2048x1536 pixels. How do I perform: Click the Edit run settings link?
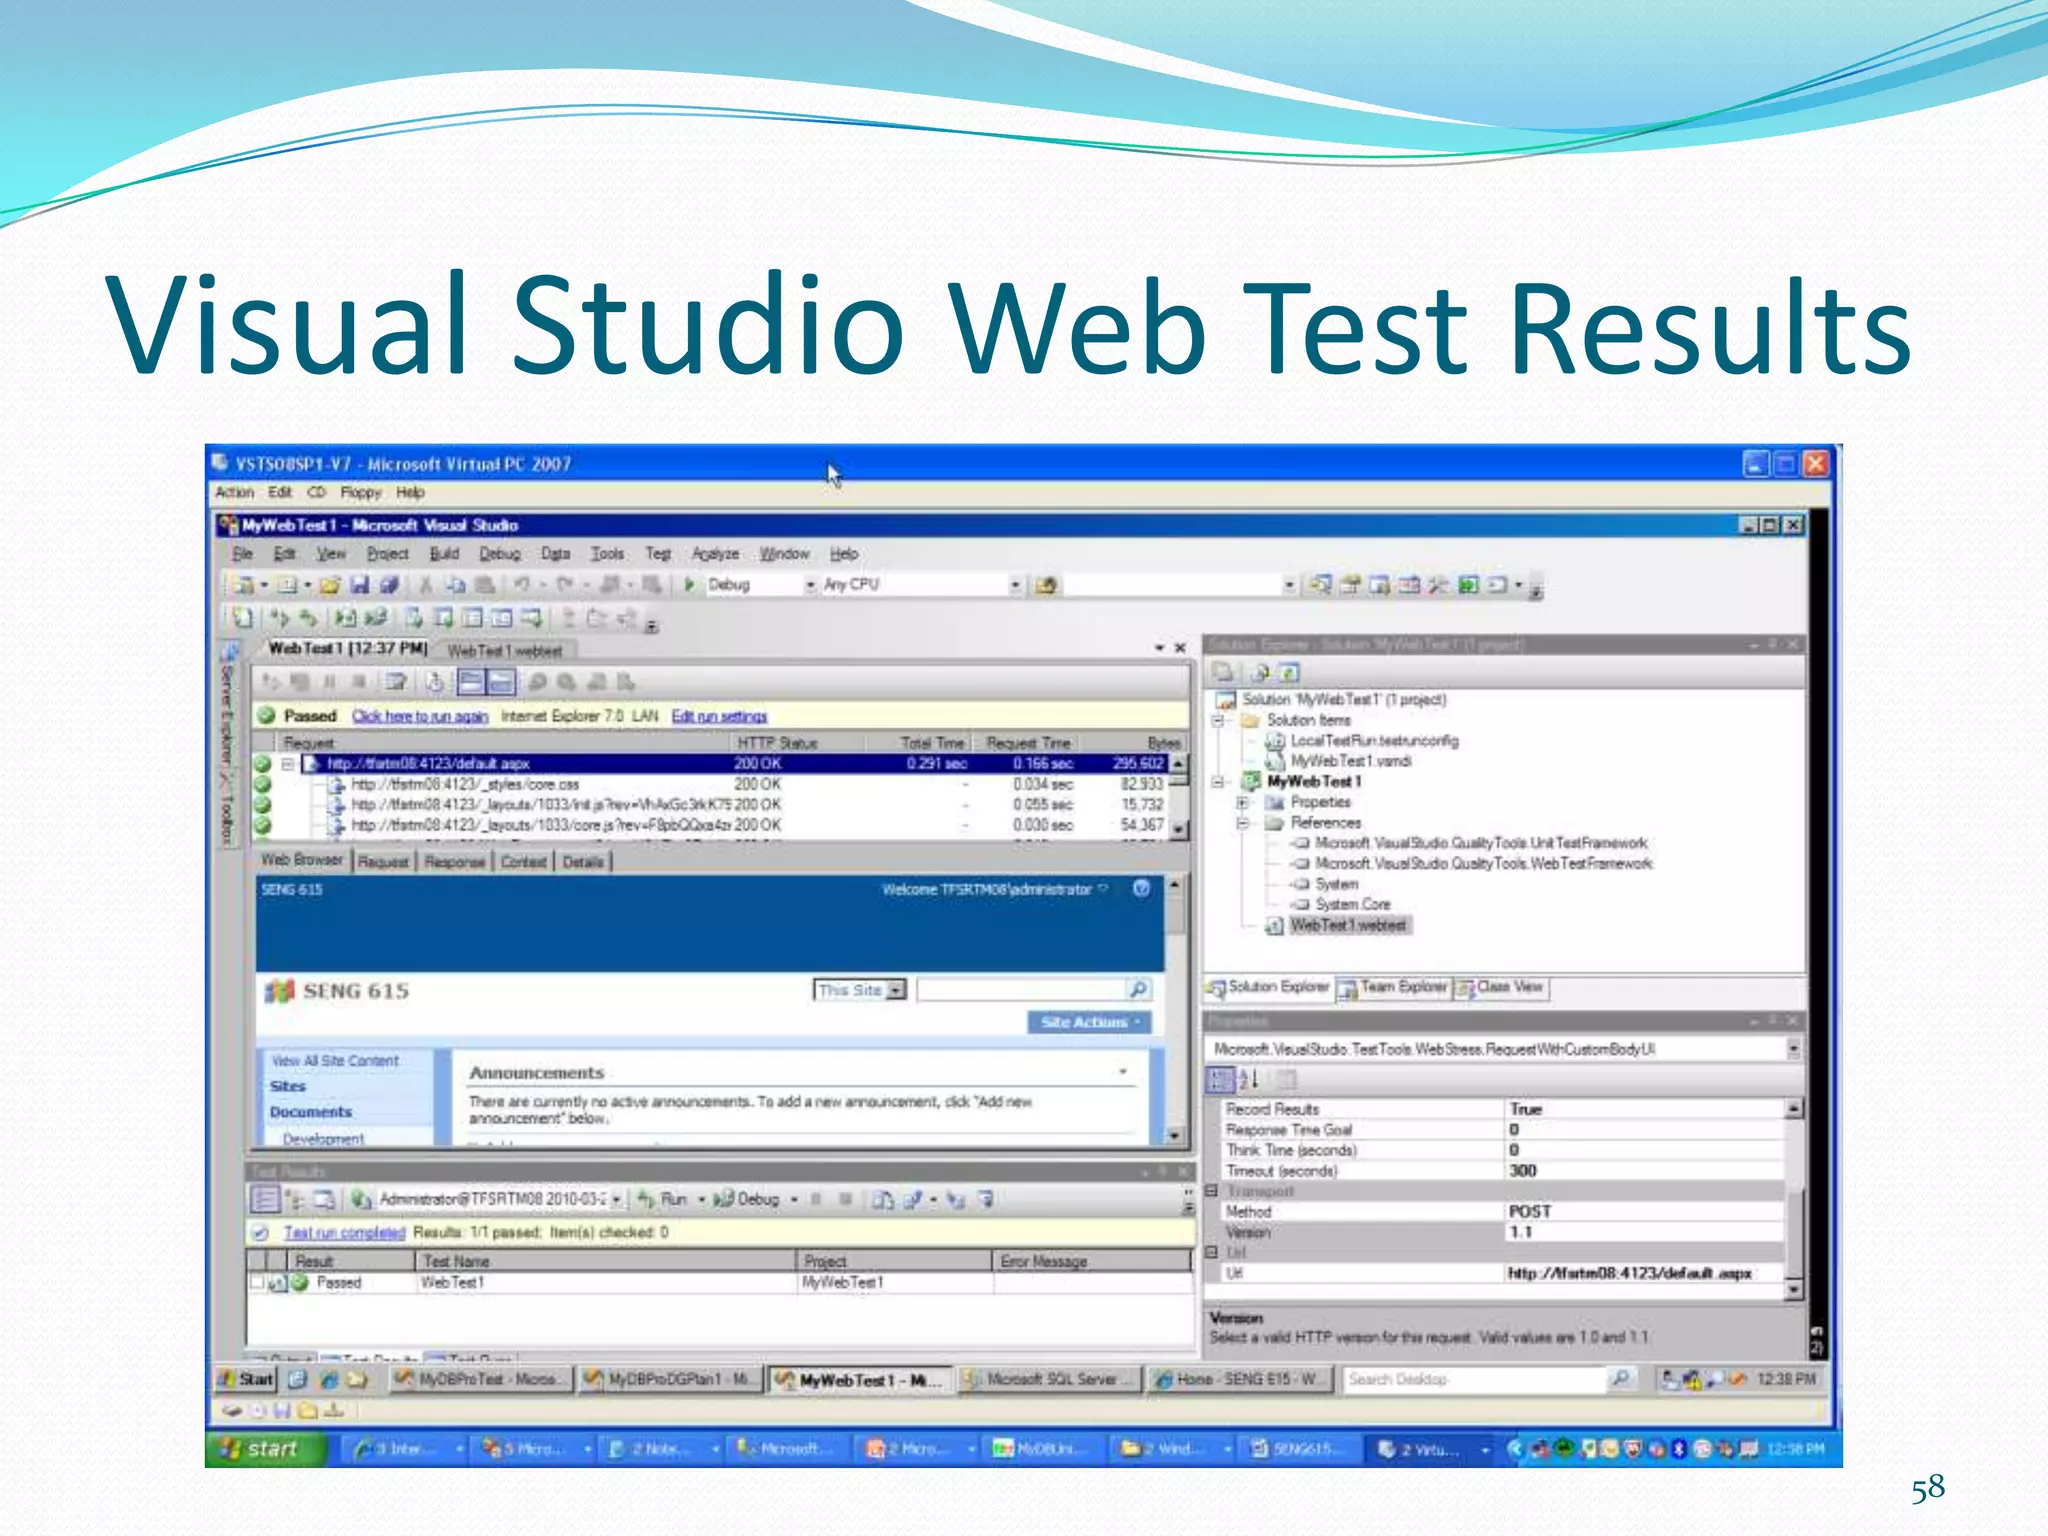coord(719,716)
